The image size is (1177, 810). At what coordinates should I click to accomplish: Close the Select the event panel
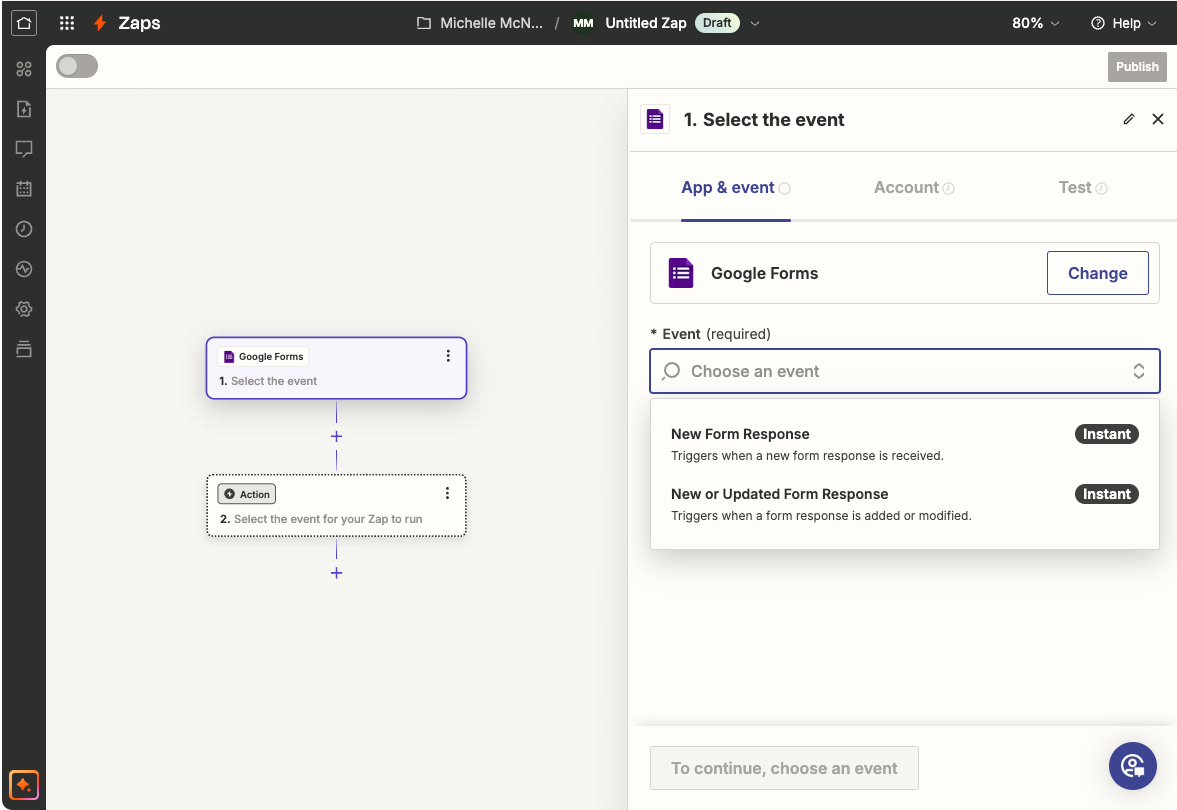pyautogui.click(x=1158, y=119)
